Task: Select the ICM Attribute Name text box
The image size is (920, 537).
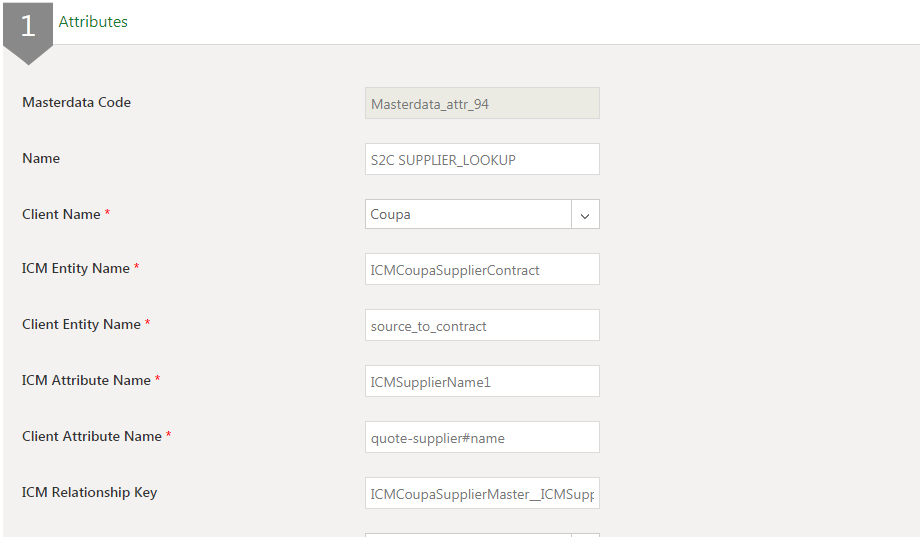Action: pos(482,381)
